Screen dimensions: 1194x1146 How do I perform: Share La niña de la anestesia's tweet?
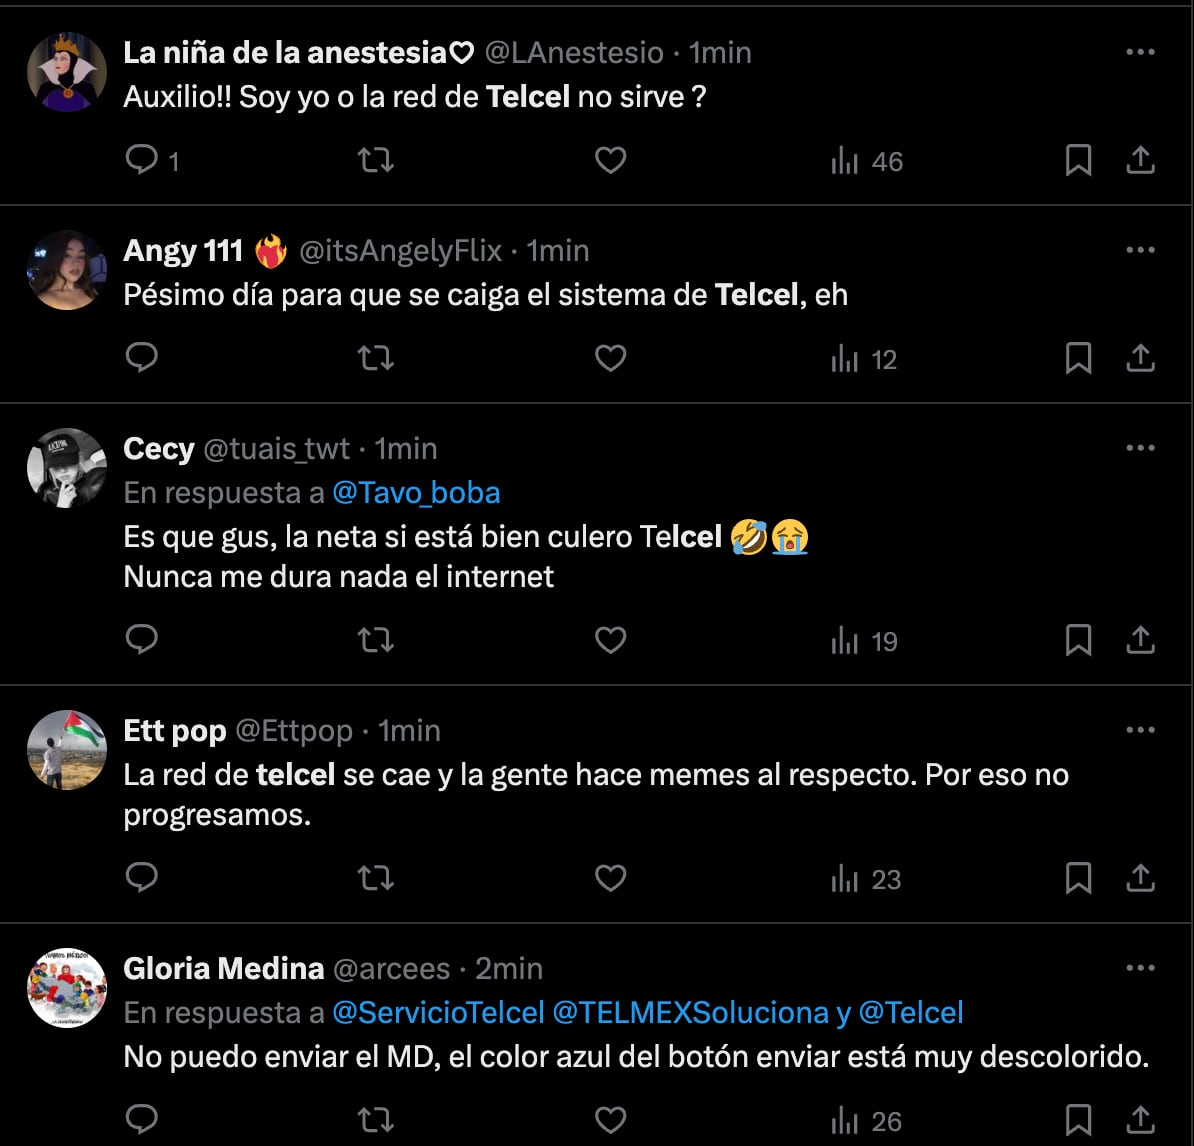1141,160
